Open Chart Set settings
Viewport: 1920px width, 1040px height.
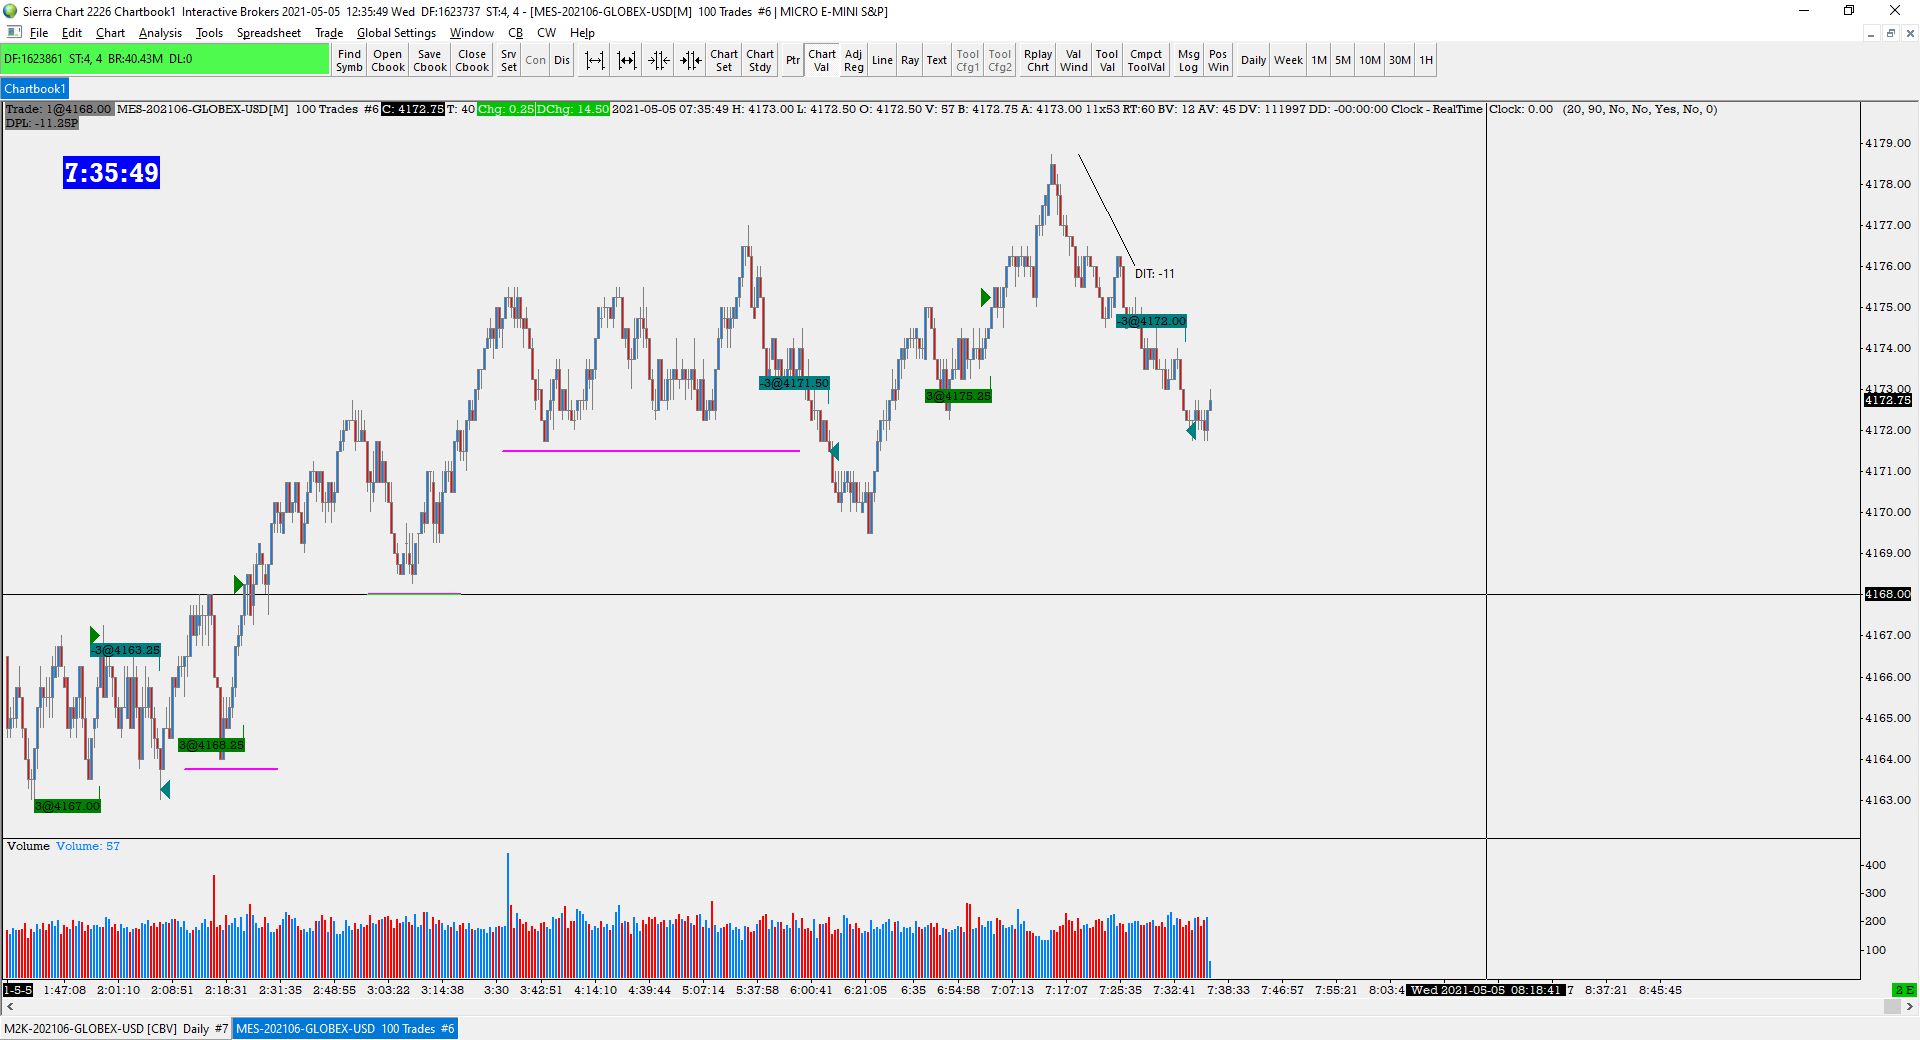(724, 60)
